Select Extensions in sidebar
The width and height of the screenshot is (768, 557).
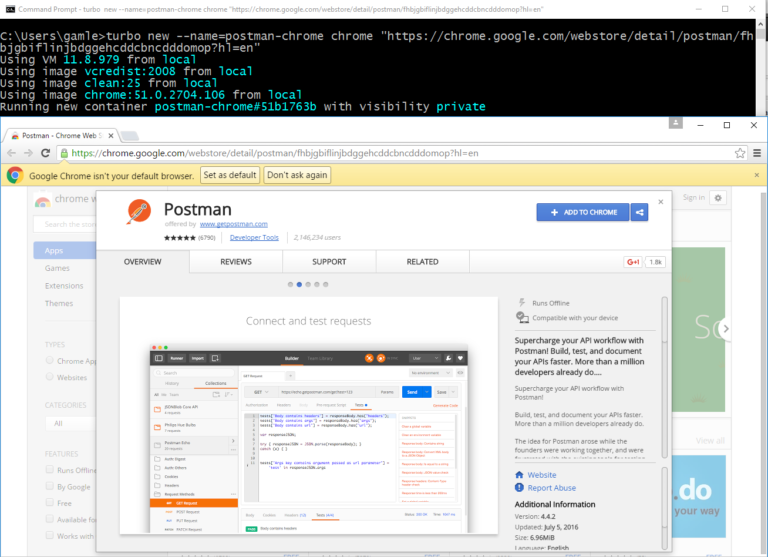click(x=64, y=286)
